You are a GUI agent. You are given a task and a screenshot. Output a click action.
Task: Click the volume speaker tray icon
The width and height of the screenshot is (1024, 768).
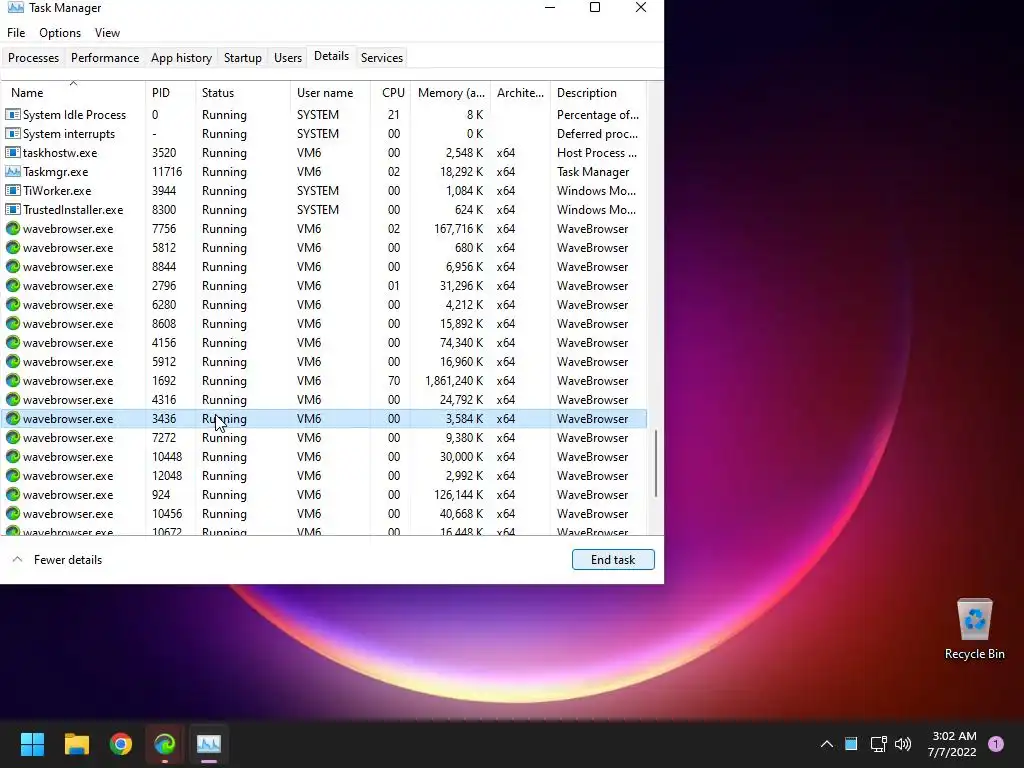(903, 744)
